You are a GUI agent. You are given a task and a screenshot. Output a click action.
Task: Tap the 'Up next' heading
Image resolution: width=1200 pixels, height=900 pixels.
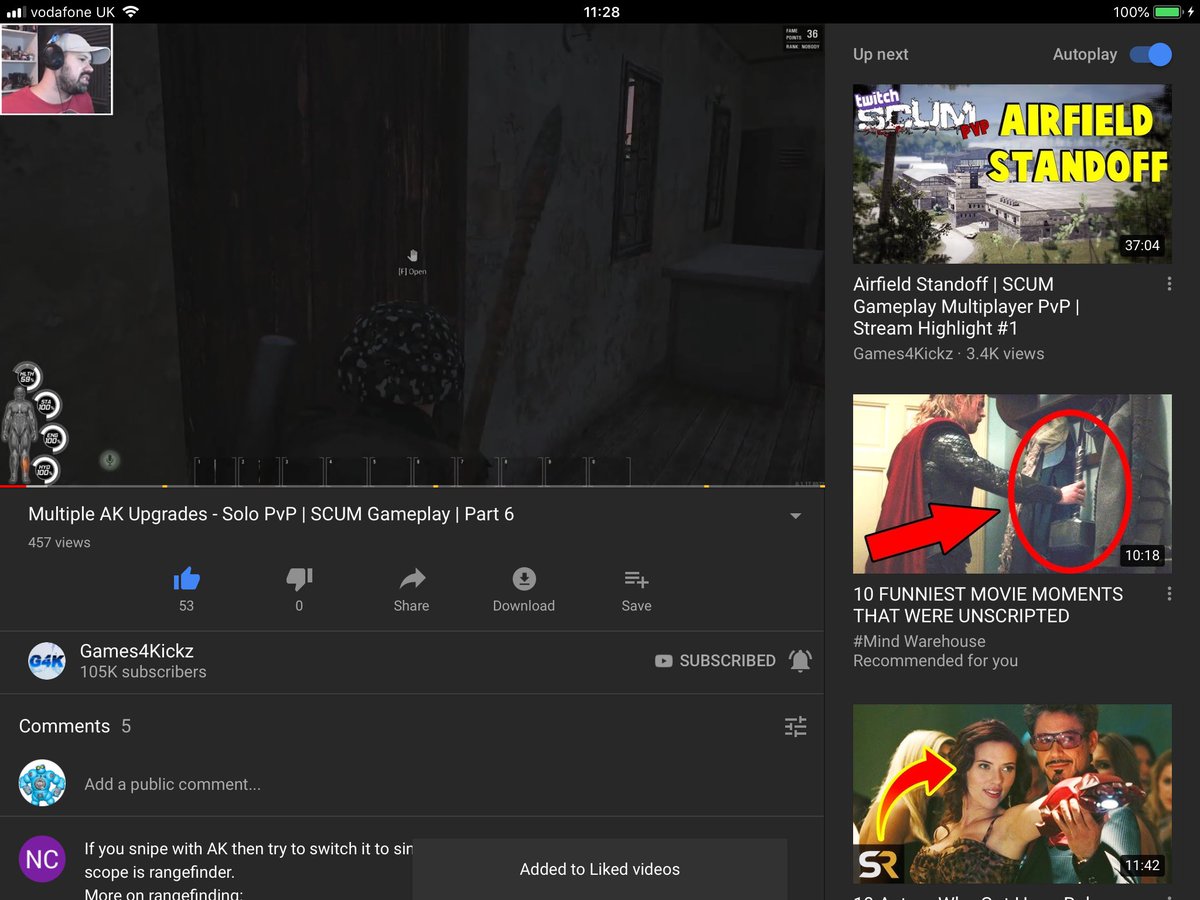(881, 54)
